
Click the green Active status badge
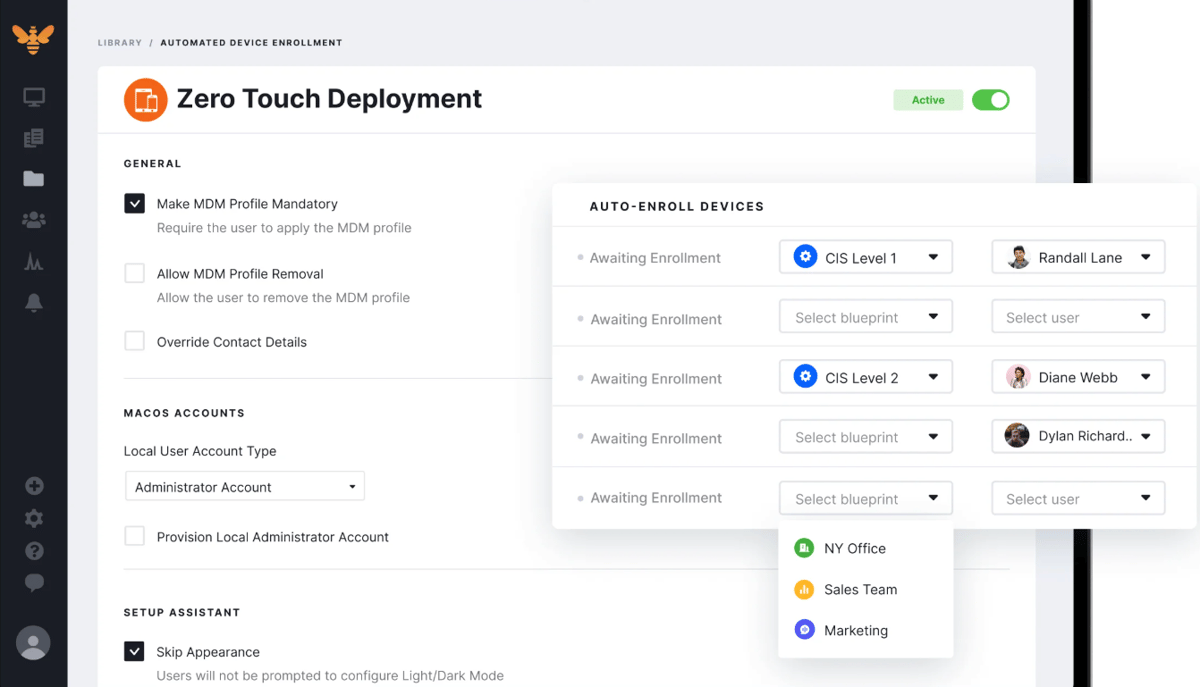click(928, 100)
